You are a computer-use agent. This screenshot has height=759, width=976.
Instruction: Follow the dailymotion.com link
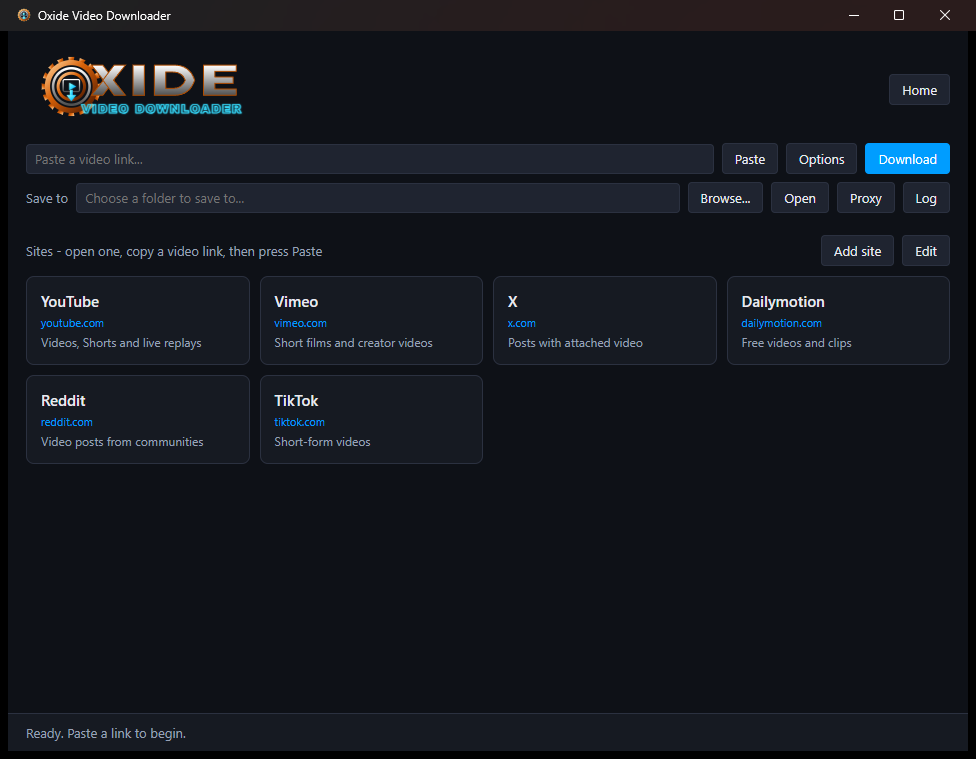point(781,323)
